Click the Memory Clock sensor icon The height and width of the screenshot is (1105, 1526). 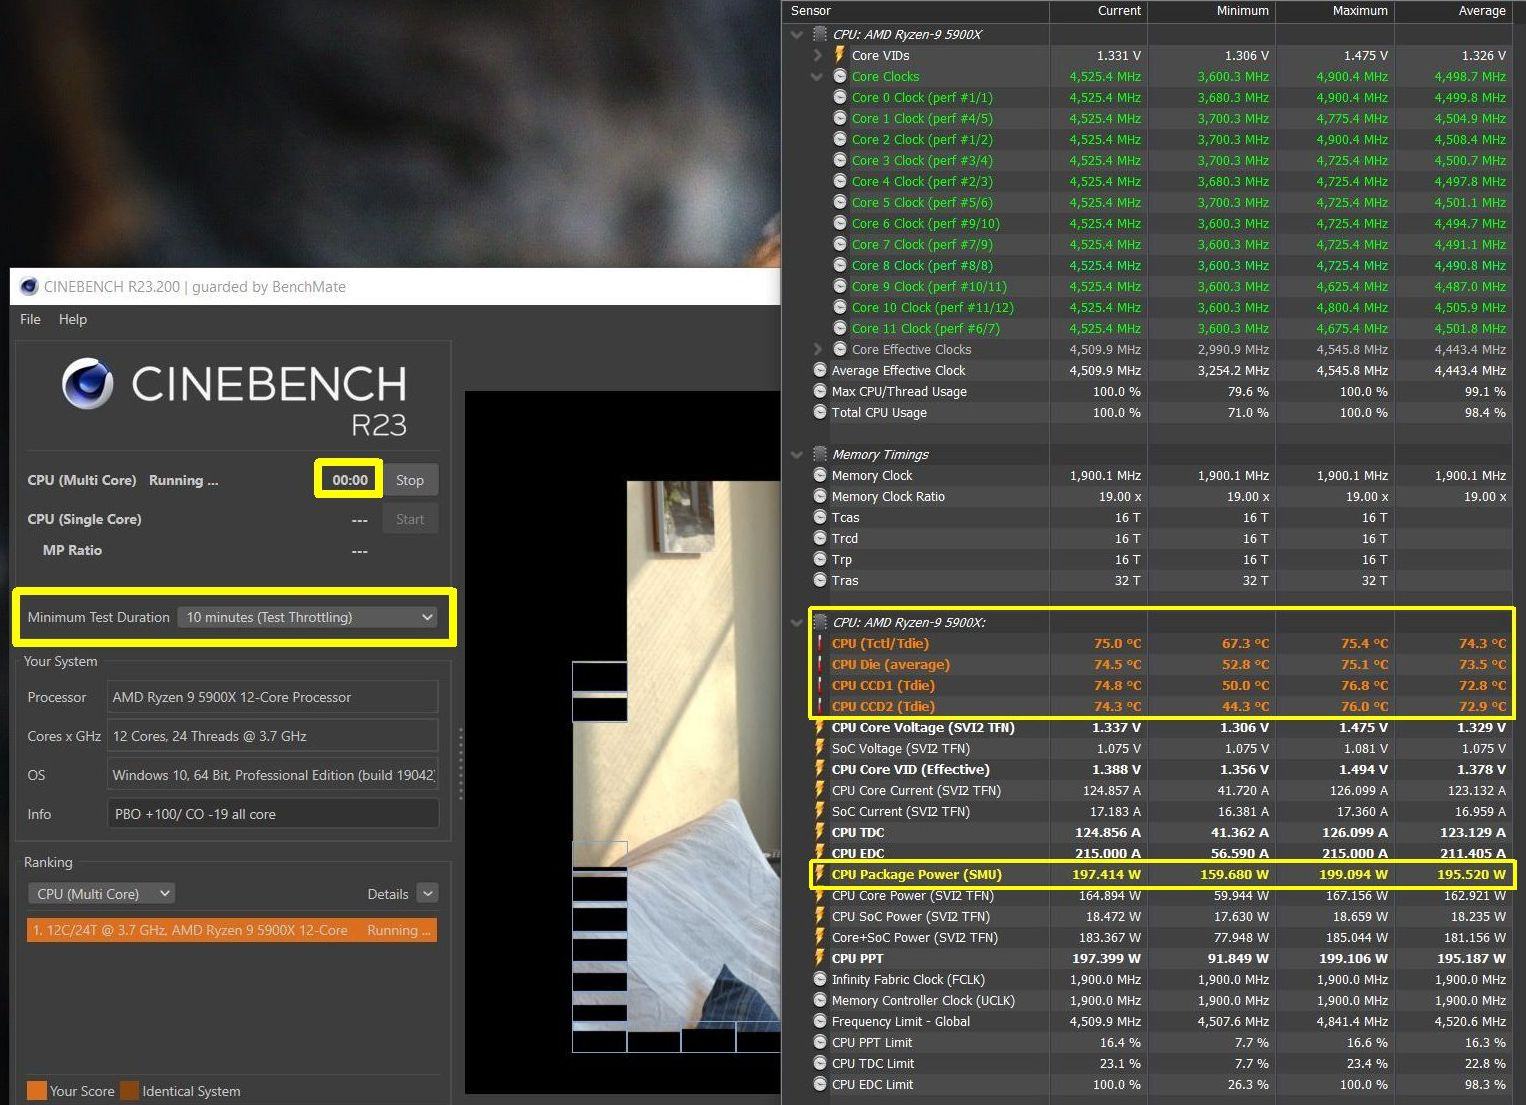coord(820,475)
